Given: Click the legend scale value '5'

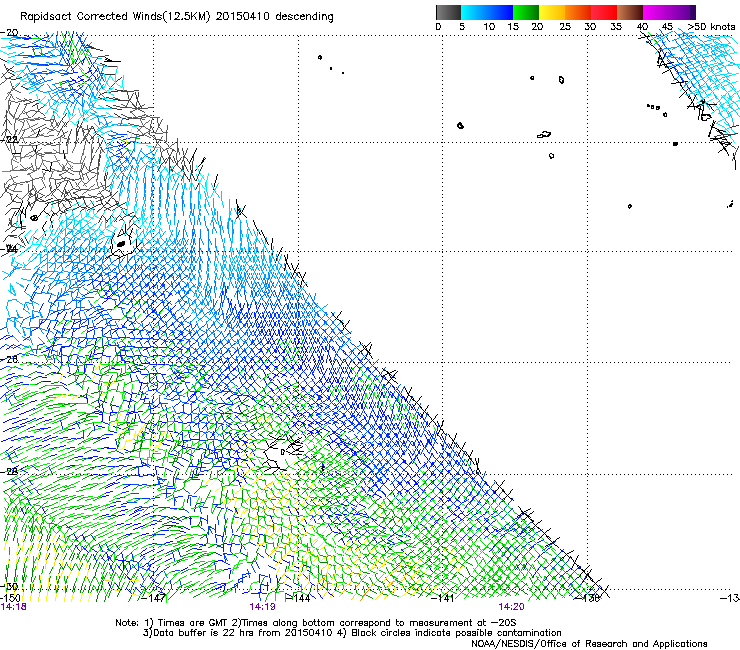Looking at the screenshot, I should tap(462, 27).
